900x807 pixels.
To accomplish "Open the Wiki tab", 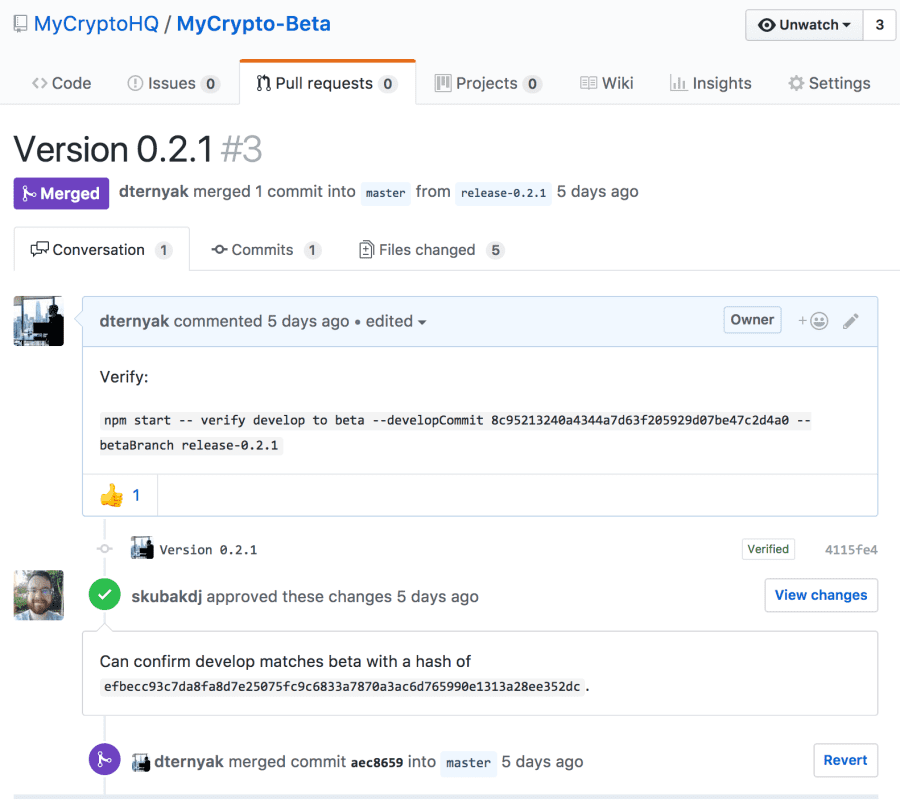I will (606, 83).
